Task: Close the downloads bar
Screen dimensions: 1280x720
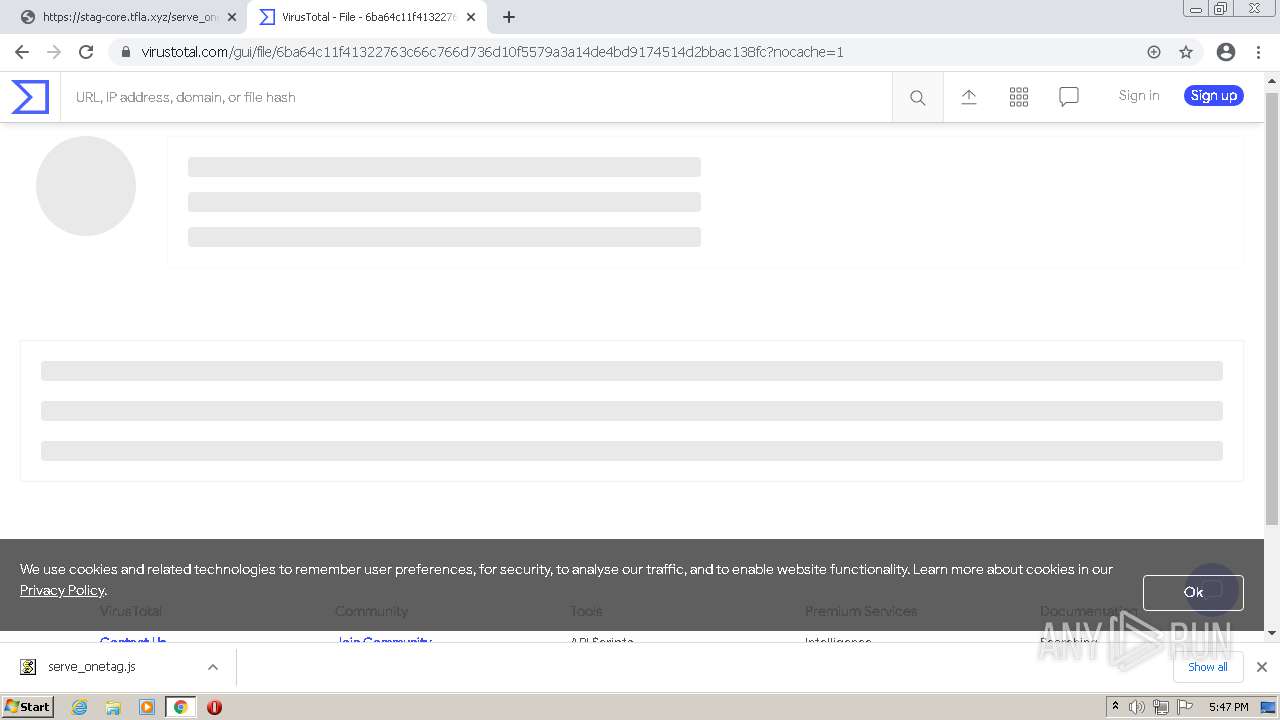Action: pyautogui.click(x=1262, y=667)
